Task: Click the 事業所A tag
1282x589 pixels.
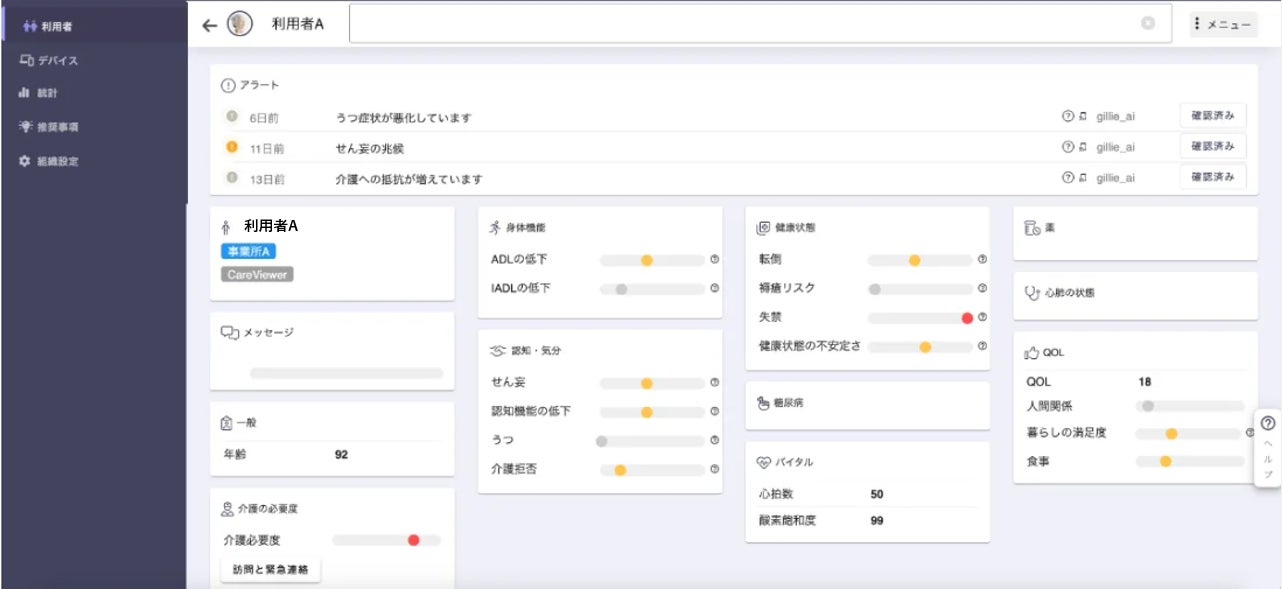Action: pos(247,251)
